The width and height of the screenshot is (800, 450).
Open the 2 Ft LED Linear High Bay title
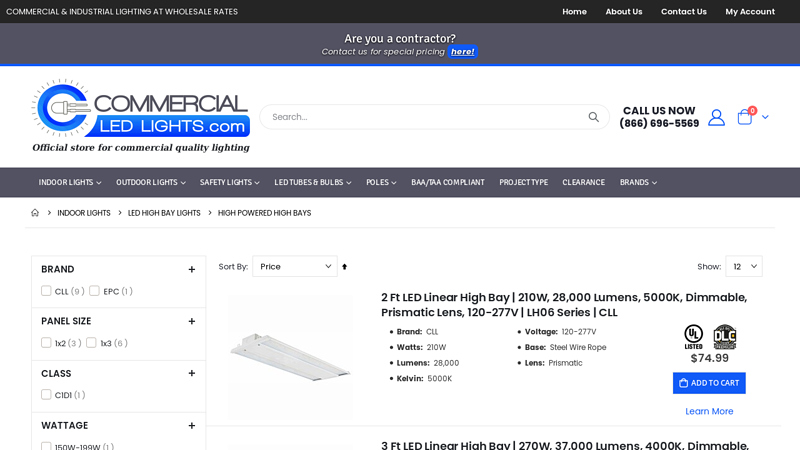pyautogui.click(x=564, y=305)
